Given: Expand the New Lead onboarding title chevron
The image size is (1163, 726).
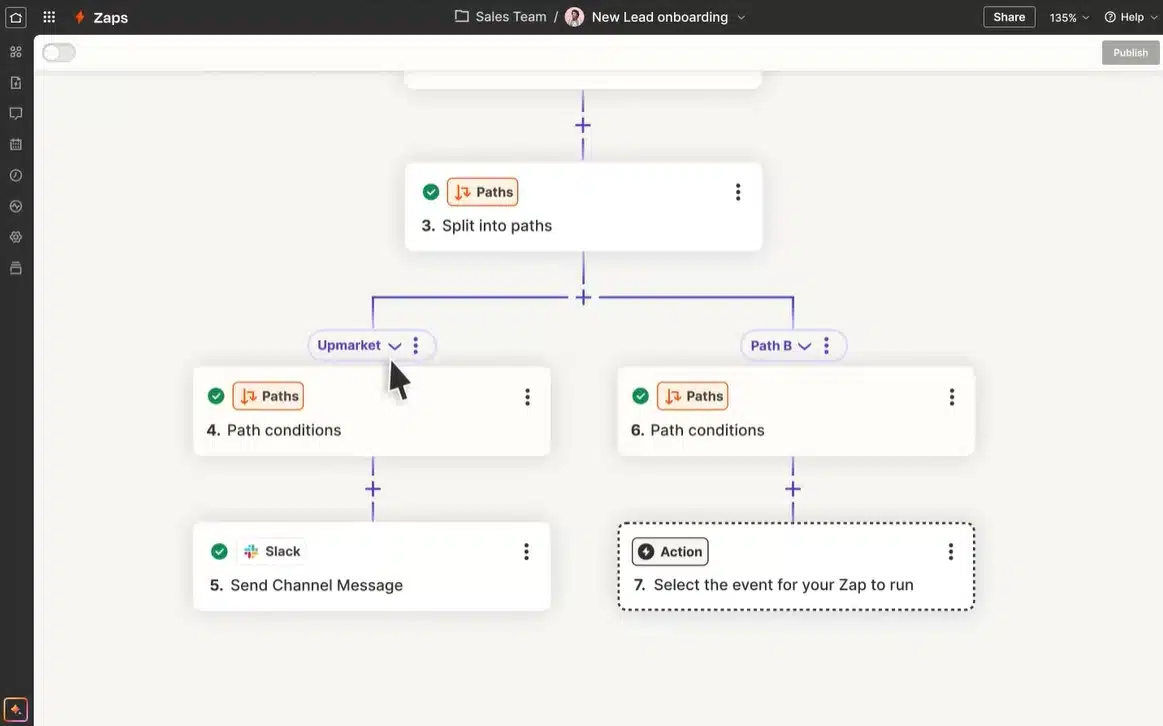Looking at the screenshot, I should 739,17.
